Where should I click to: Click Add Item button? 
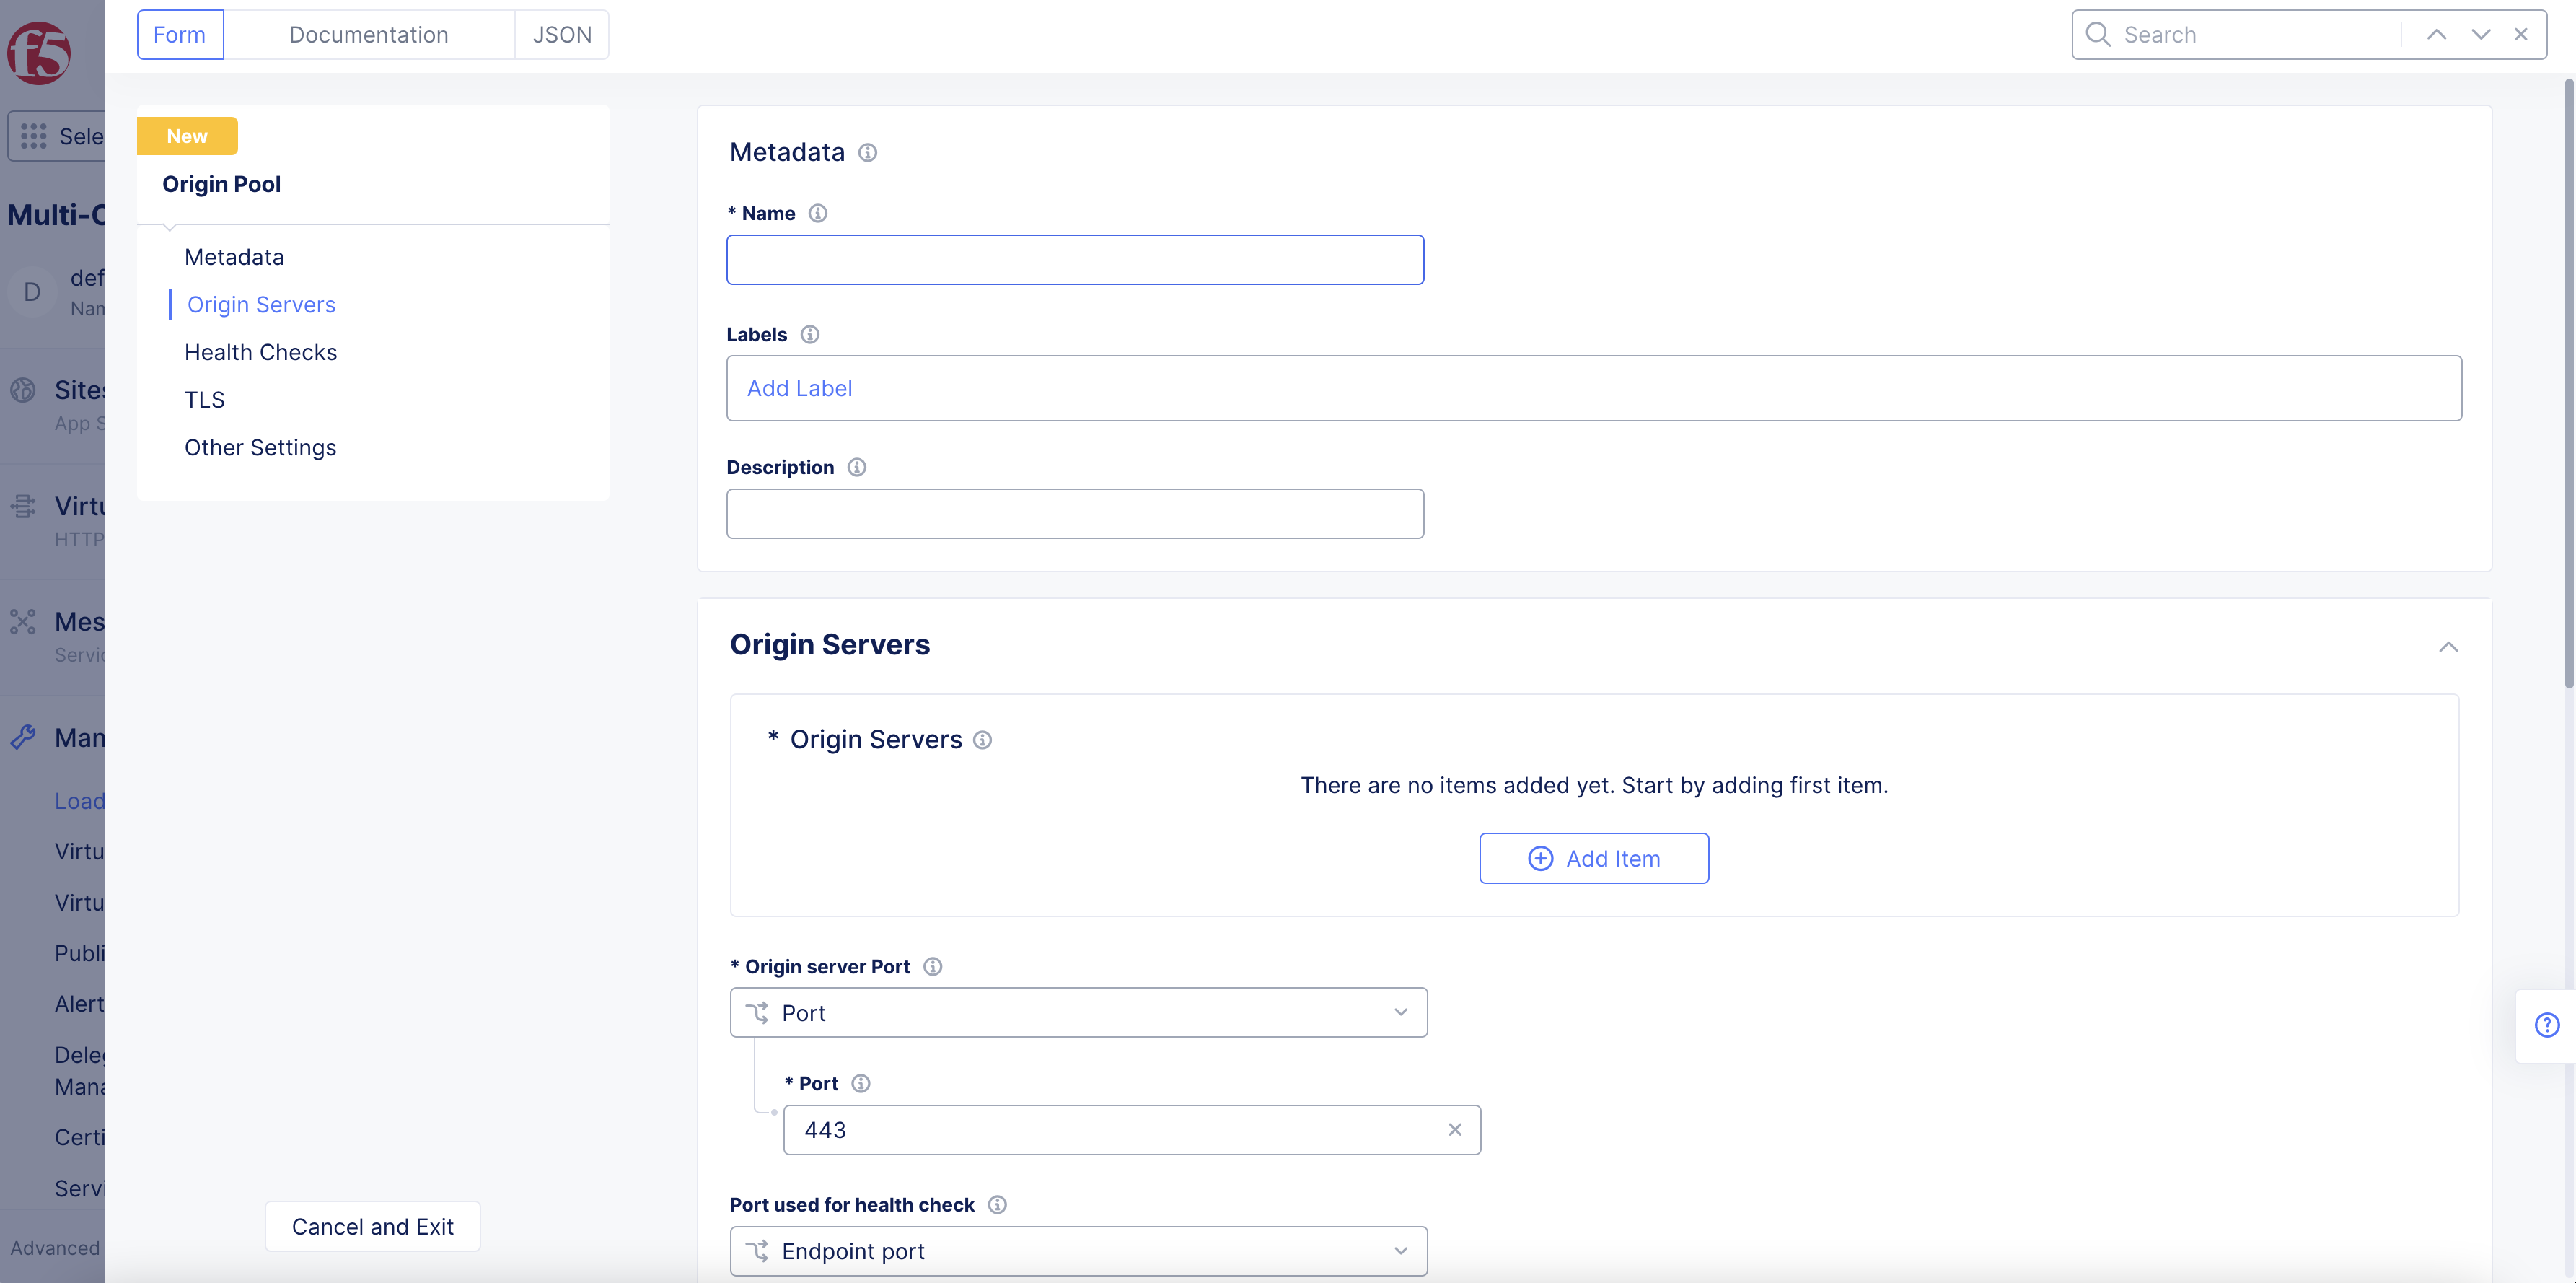point(1593,858)
